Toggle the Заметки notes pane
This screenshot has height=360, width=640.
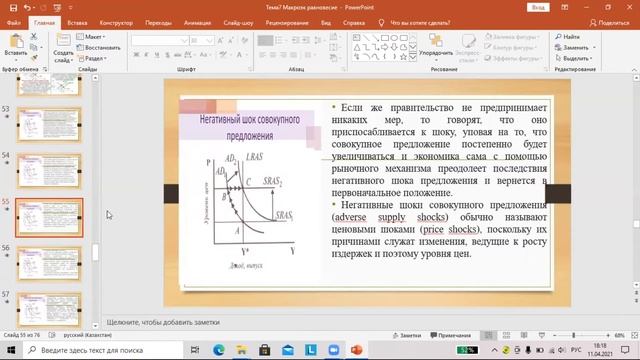click(x=407, y=335)
